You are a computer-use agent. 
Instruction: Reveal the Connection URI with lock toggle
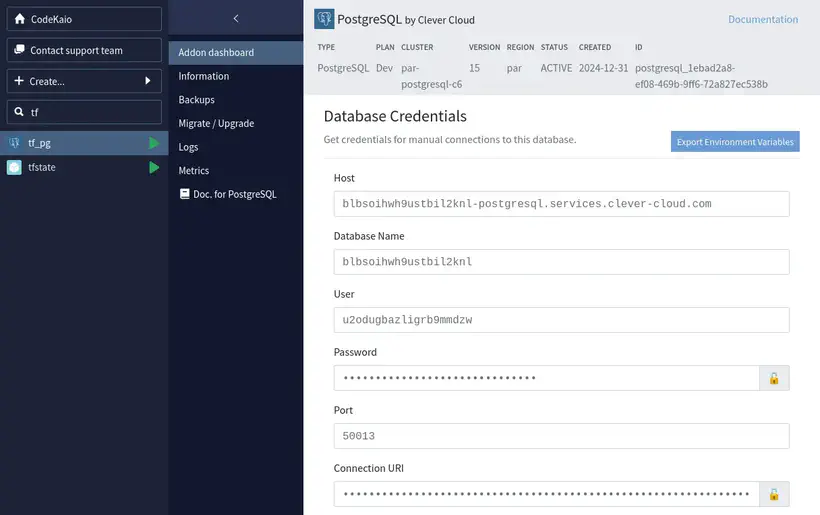click(x=773, y=494)
